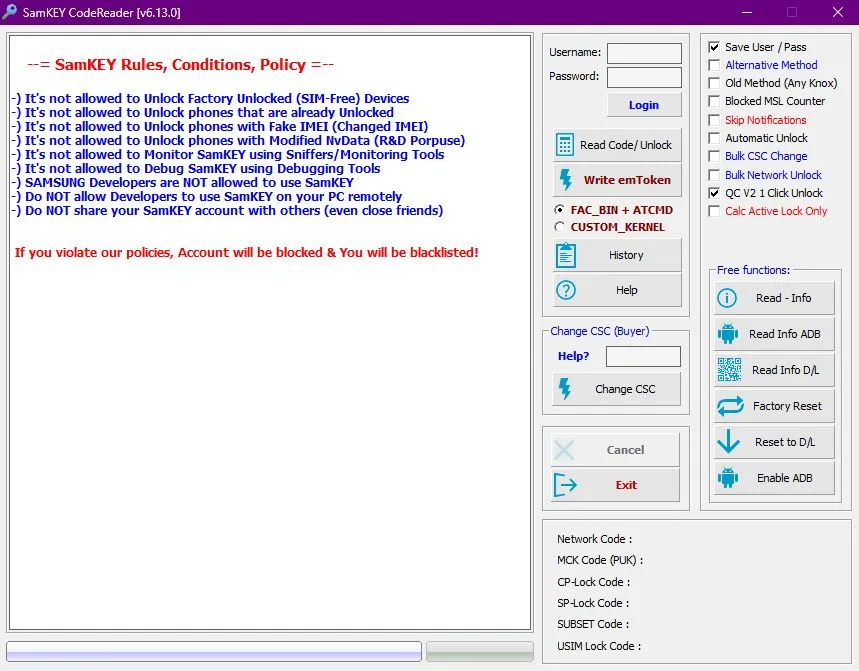Enable Old Method (Any Knox) checkbox
The width and height of the screenshot is (859, 671).
[x=714, y=83]
